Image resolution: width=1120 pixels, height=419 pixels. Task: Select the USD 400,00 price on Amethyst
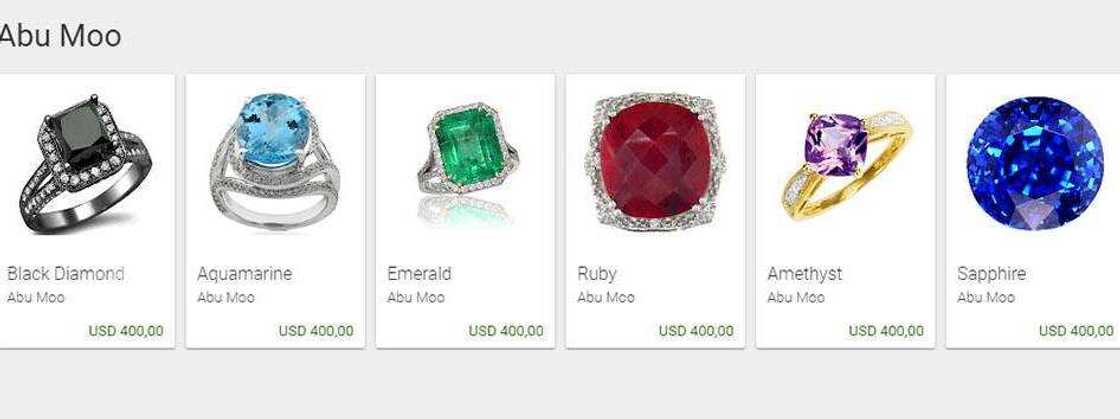(x=886, y=331)
